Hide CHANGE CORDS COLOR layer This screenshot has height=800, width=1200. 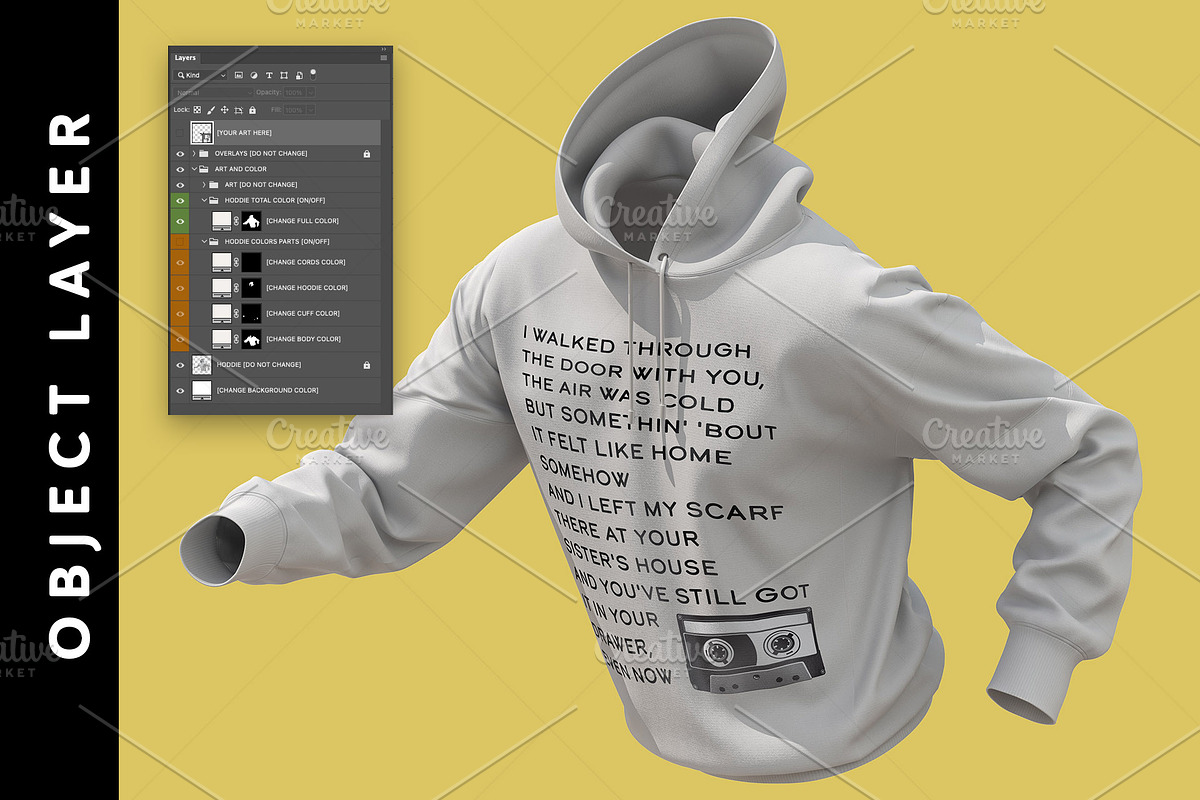coord(180,262)
